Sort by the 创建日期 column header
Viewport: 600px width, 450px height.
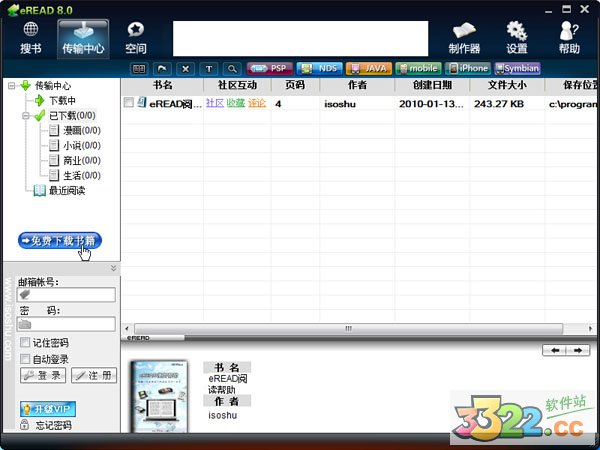tap(432, 85)
